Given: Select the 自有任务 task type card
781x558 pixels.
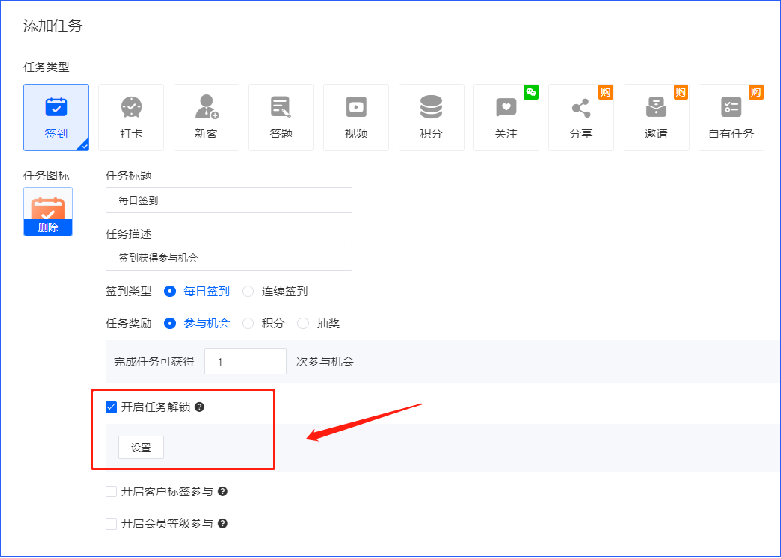Looking at the screenshot, I should 731,118.
